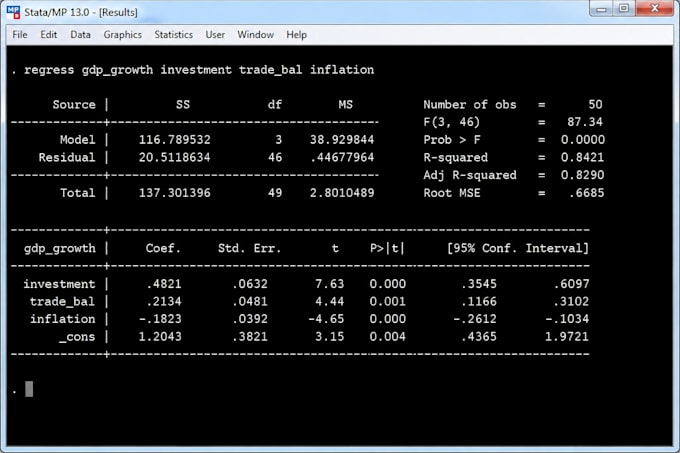Maximize the Stata Results window
680x453 pixels.
coord(624,9)
